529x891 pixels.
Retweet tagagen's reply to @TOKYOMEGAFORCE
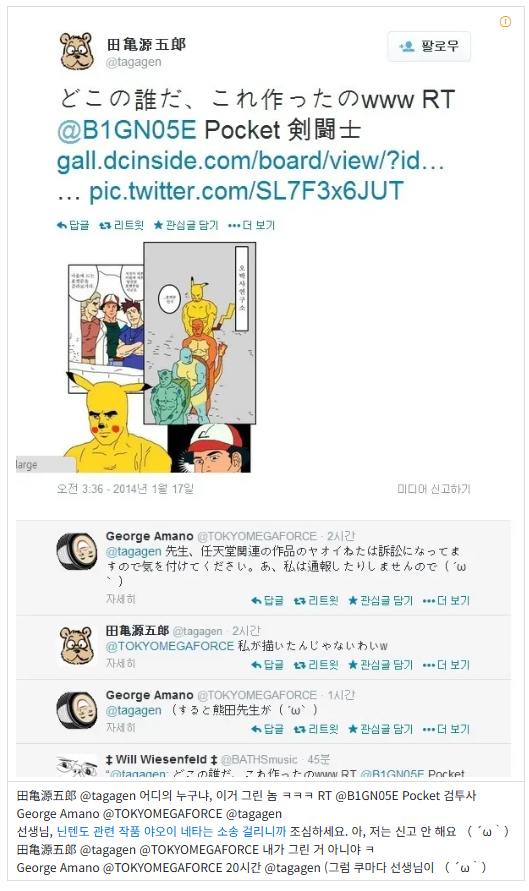[x=316, y=664]
